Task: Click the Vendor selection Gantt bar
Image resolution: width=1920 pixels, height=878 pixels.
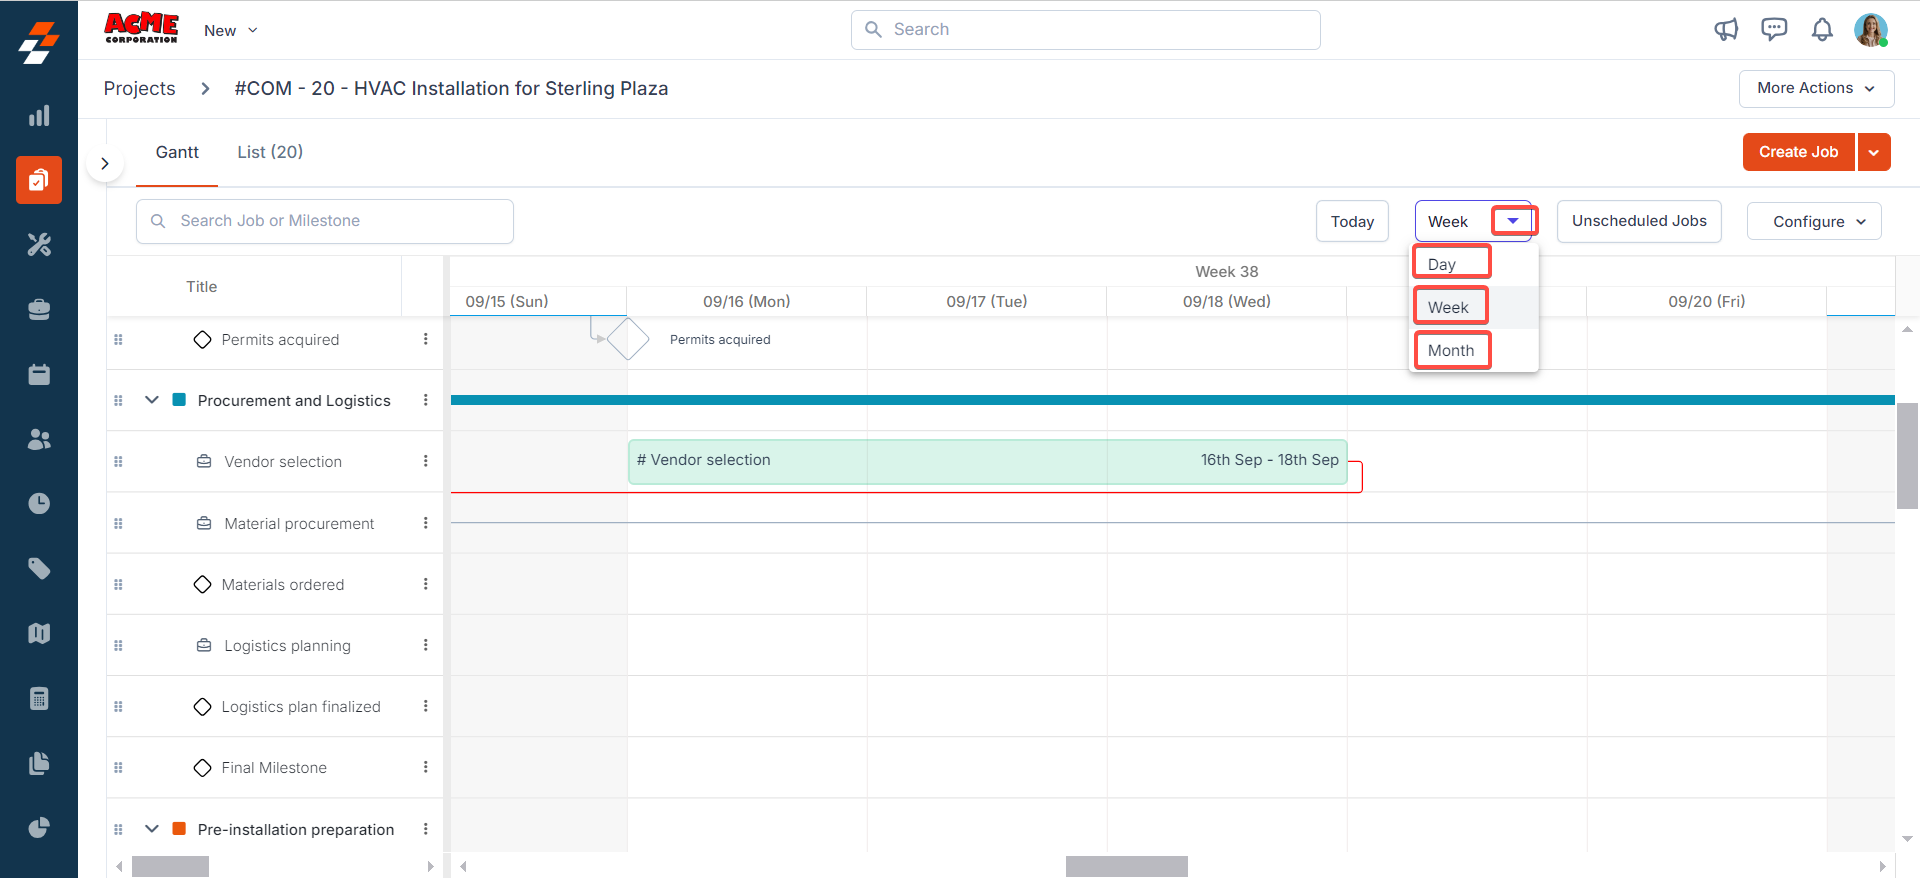Action: (987, 461)
